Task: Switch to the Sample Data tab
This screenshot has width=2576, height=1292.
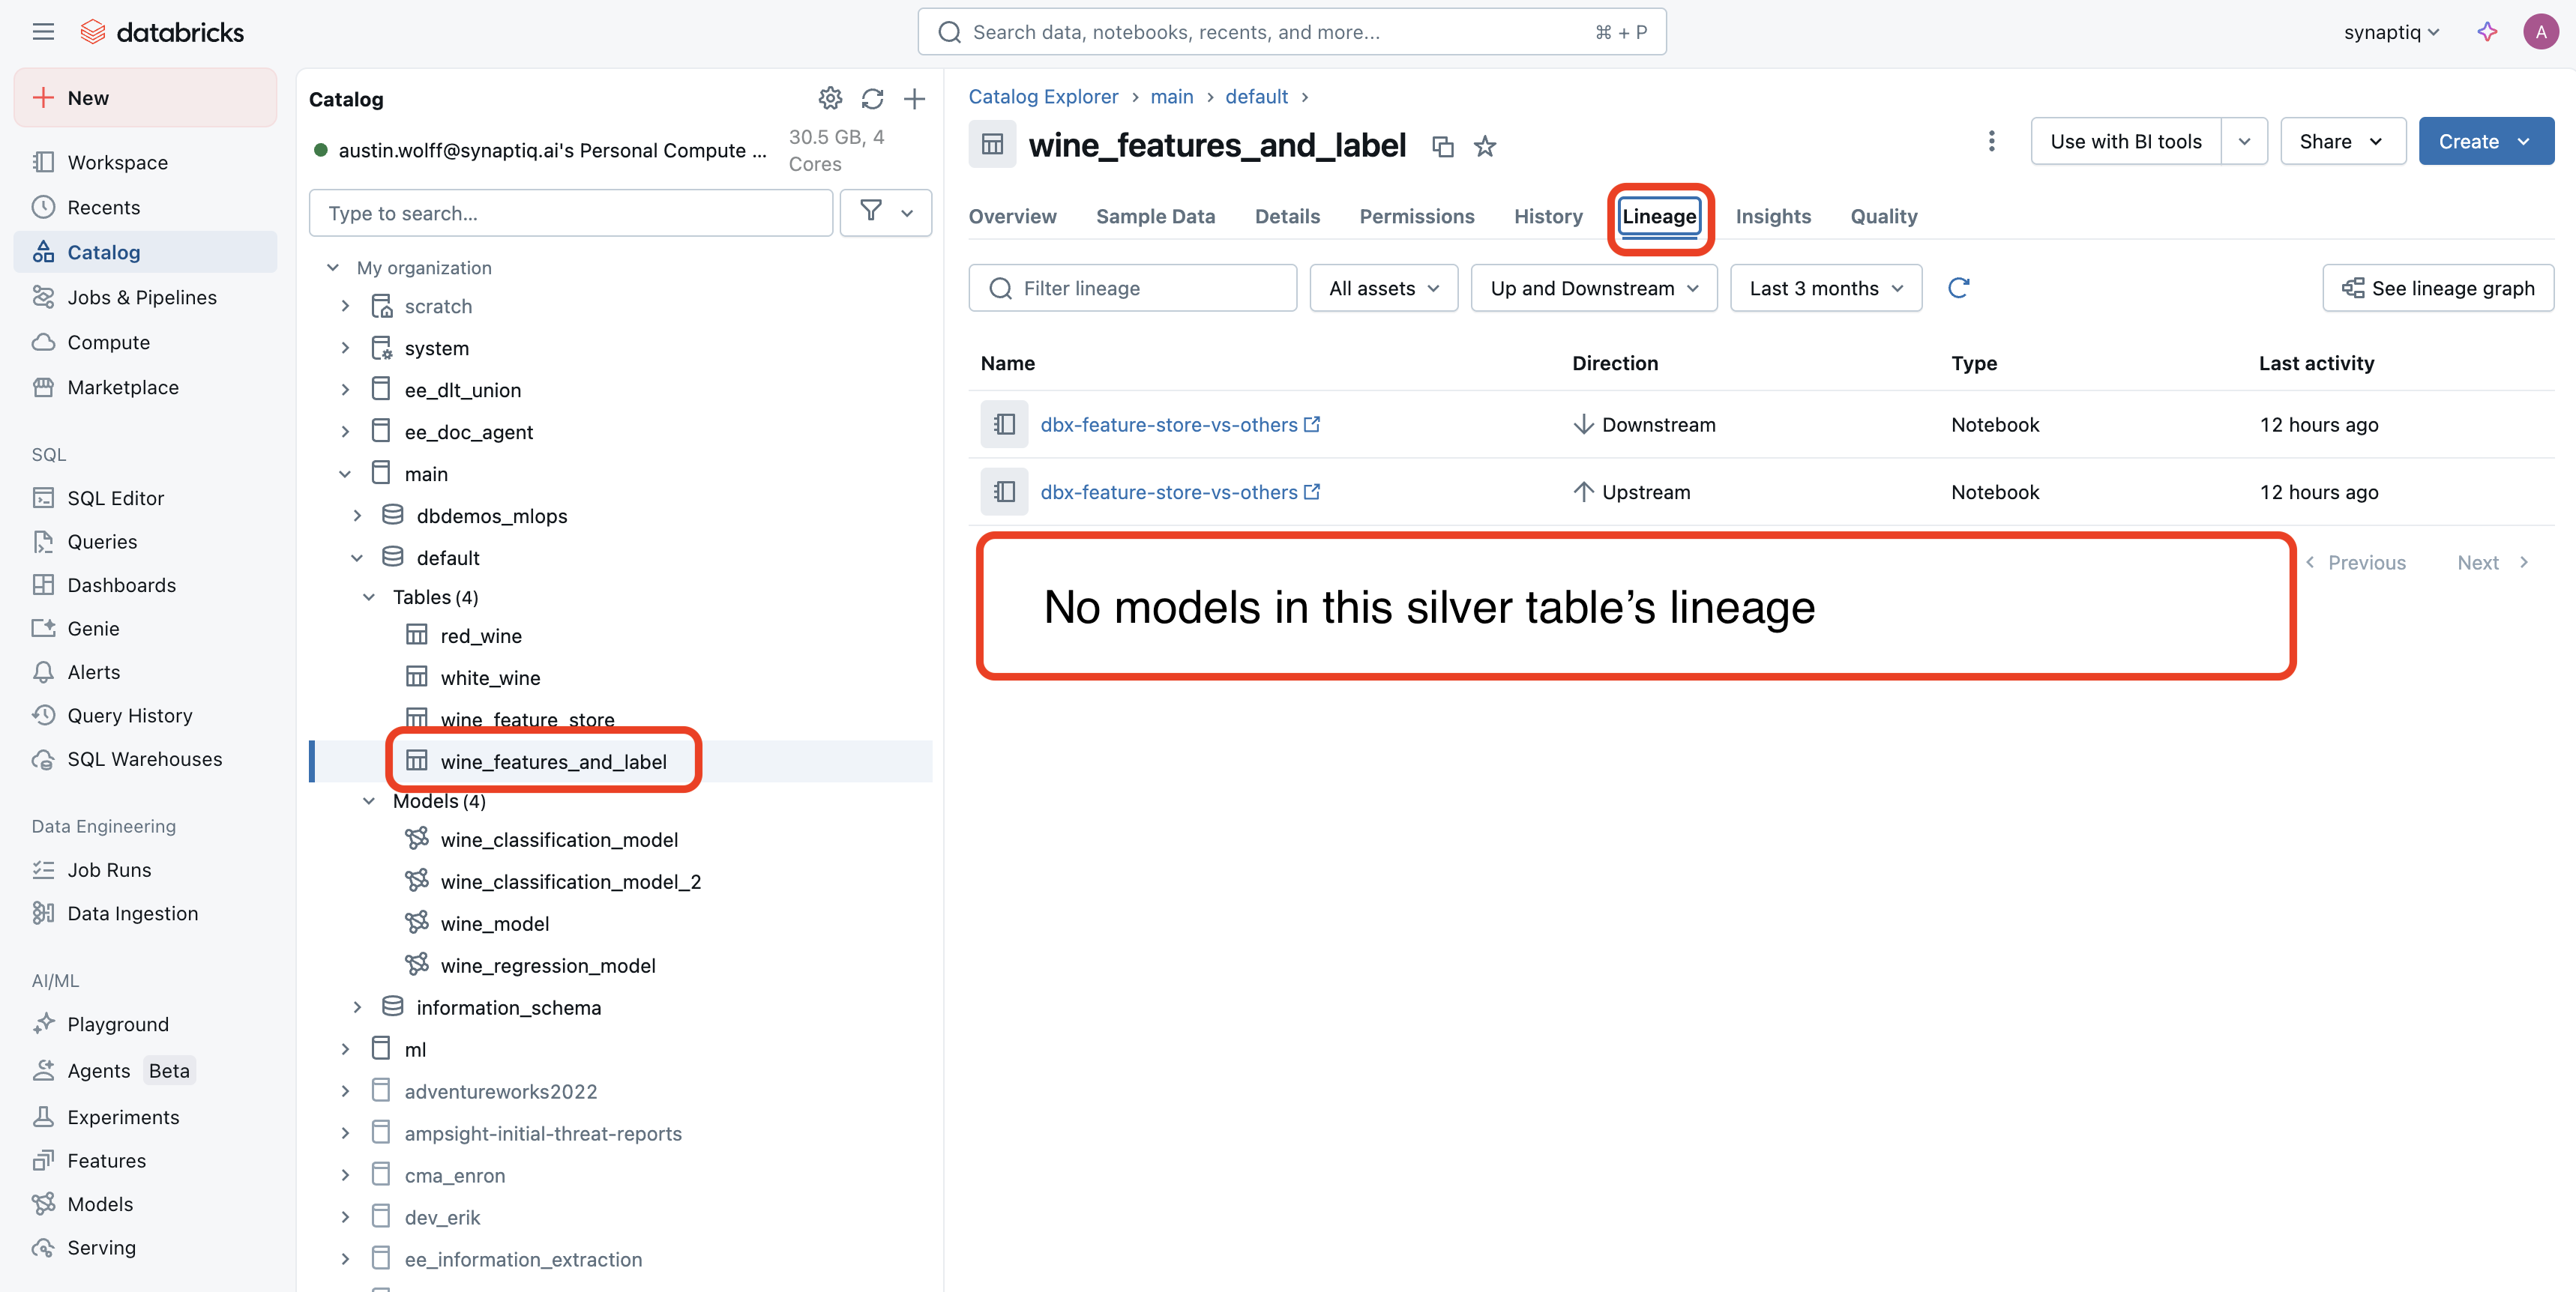Action: (x=1155, y=216)
